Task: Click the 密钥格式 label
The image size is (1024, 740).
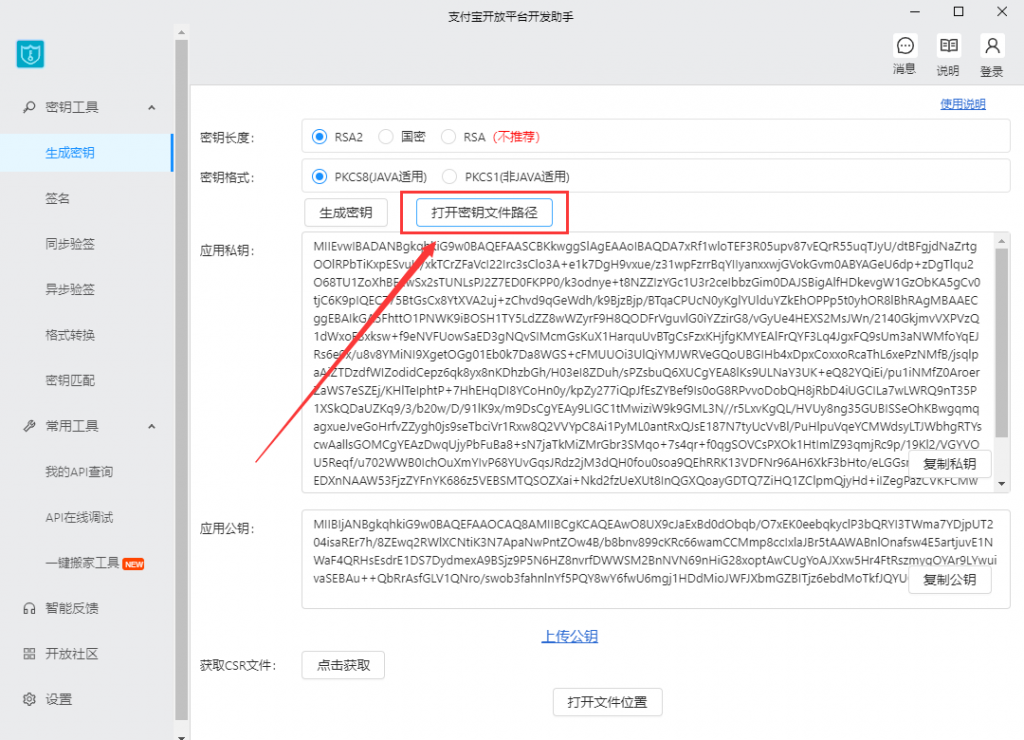Action: tap(227, 178)
